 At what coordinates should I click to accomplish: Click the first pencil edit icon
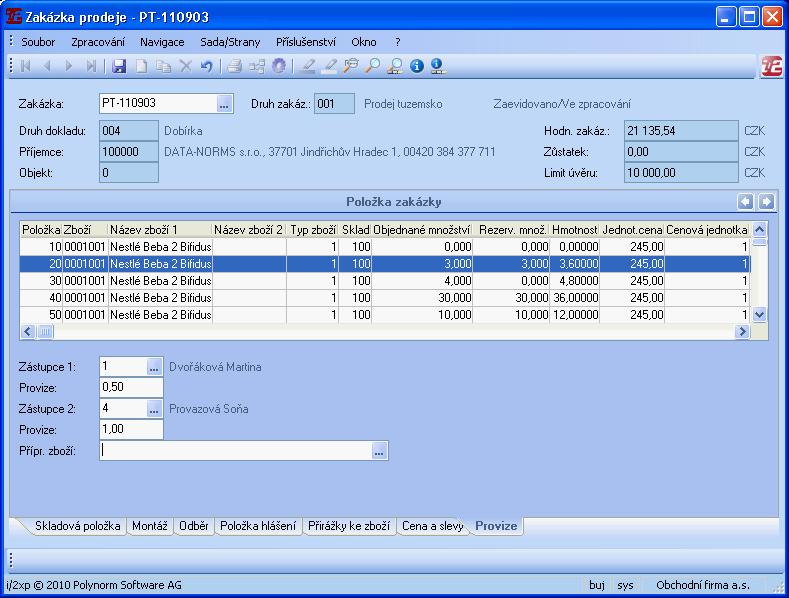[x=307, y=66]
